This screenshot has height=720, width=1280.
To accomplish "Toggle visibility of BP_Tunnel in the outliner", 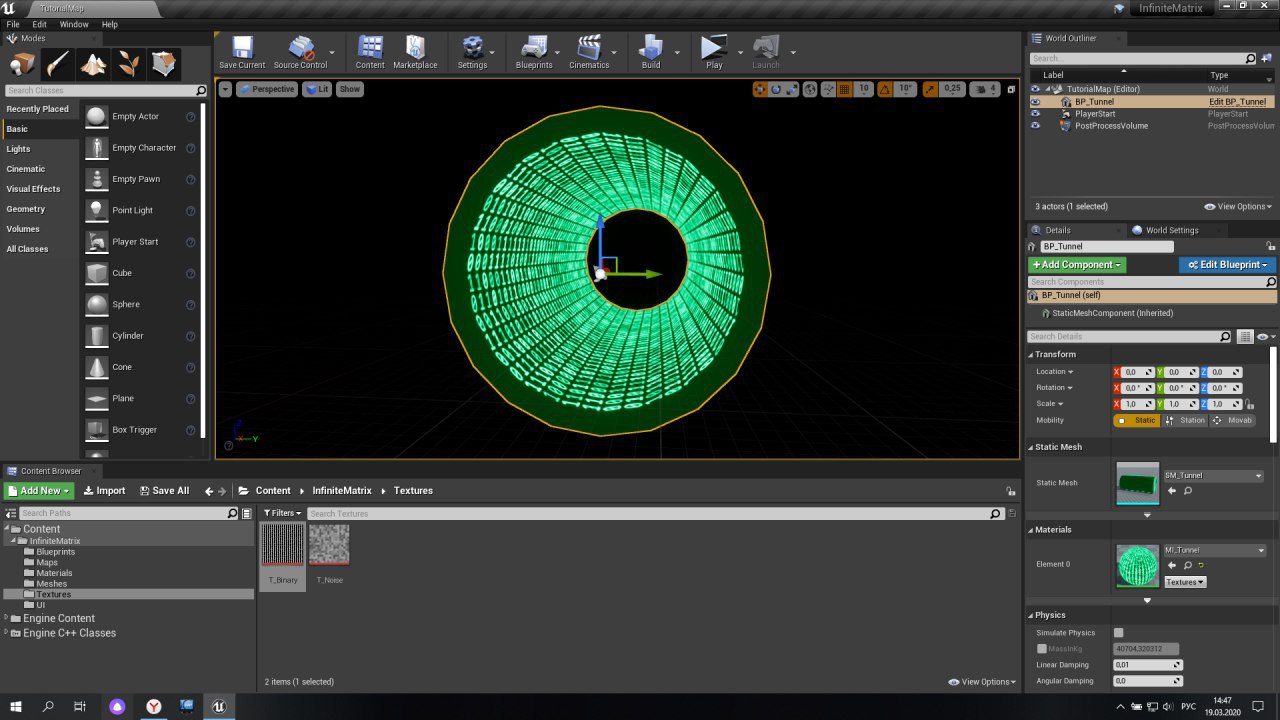I will 1036,102.
